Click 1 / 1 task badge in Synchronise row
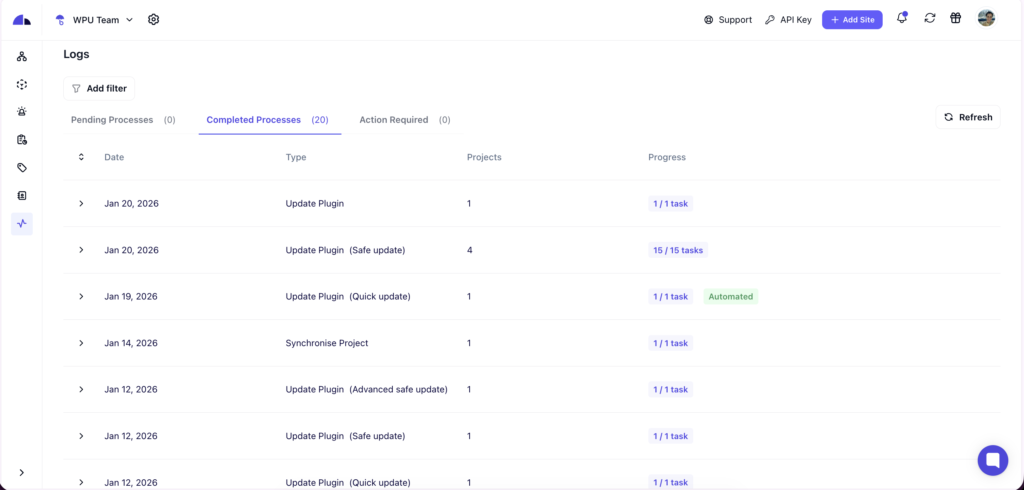This screenshot has width=1024, height=490. pos(670,343)
